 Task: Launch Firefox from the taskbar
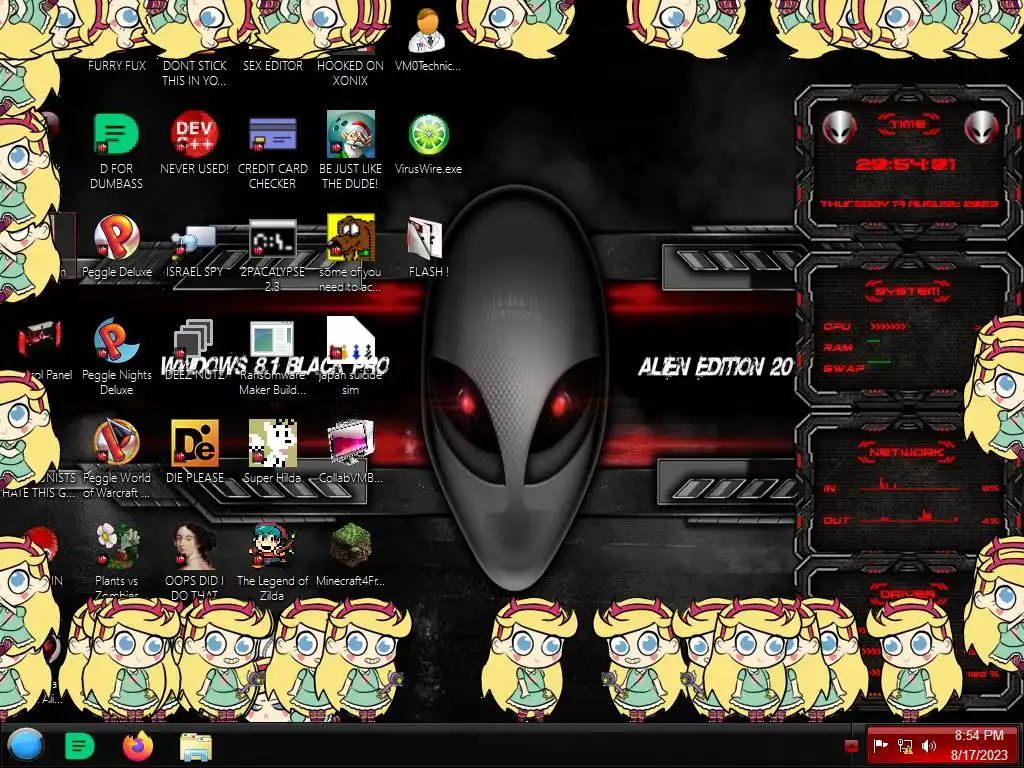point(138,746)
